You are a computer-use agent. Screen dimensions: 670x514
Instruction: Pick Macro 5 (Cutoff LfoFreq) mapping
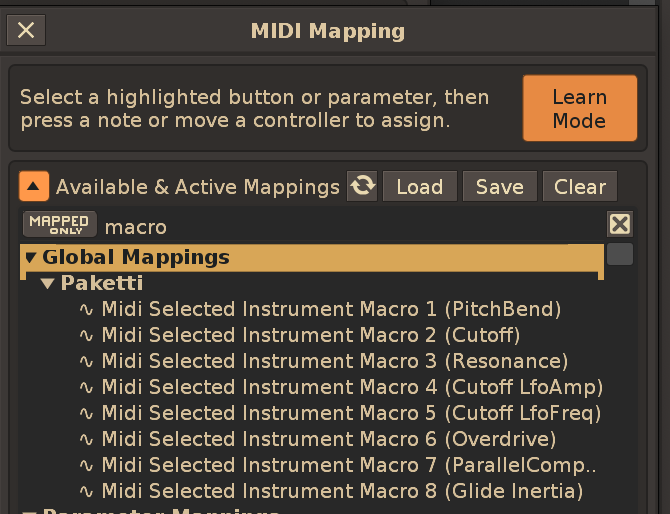(351, 413)
